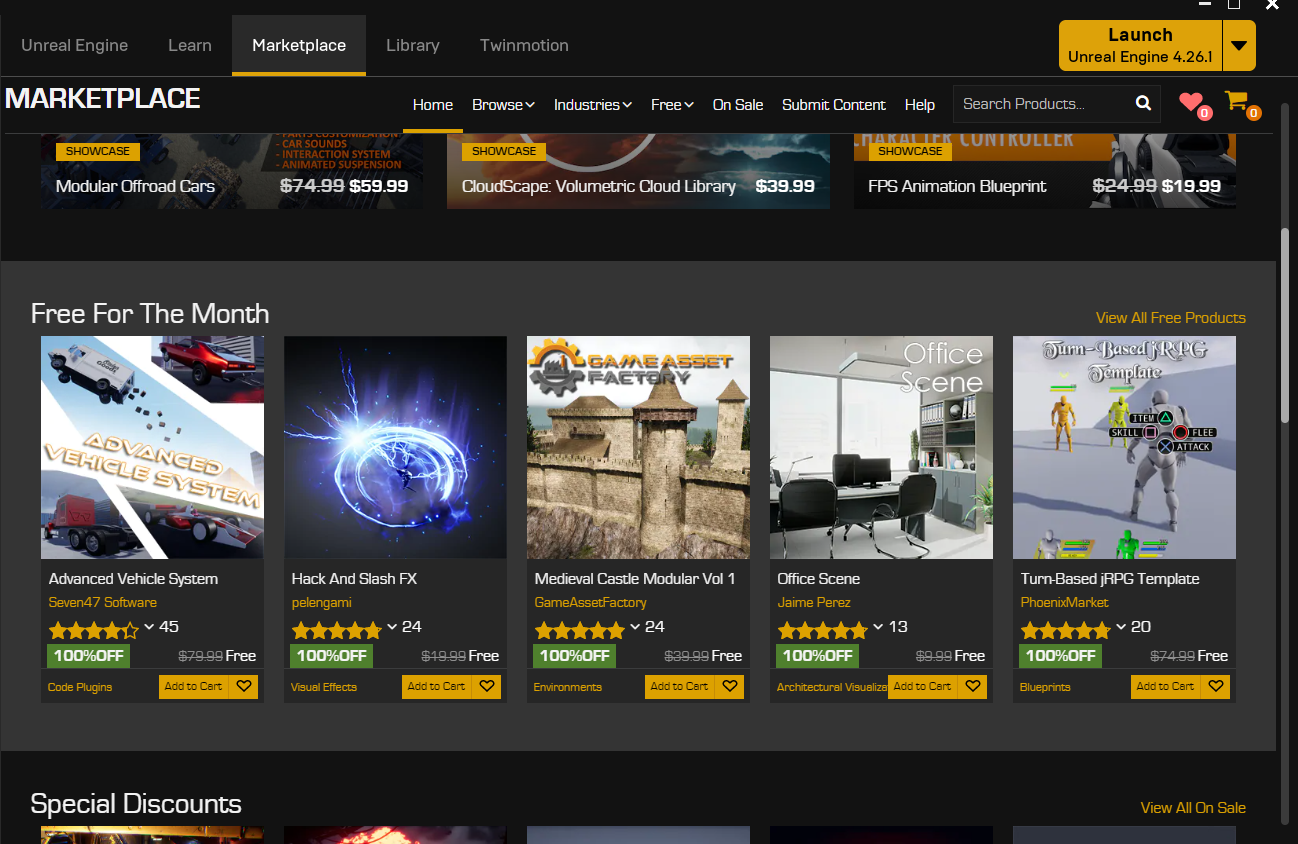Viewport: 1298px width, 844px height.
Task: Expand ratings breakdown for Turn-Based jRPG Template
Action: (x=1121, y=627)
